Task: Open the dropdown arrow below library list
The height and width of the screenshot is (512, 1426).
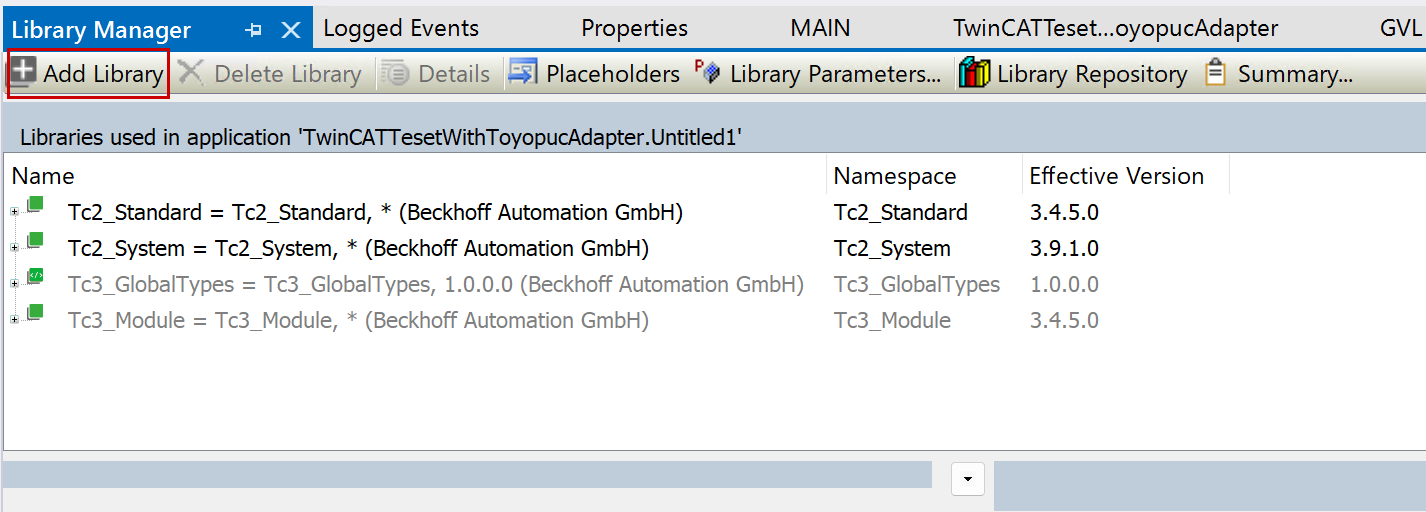Action: click(967, 479)
